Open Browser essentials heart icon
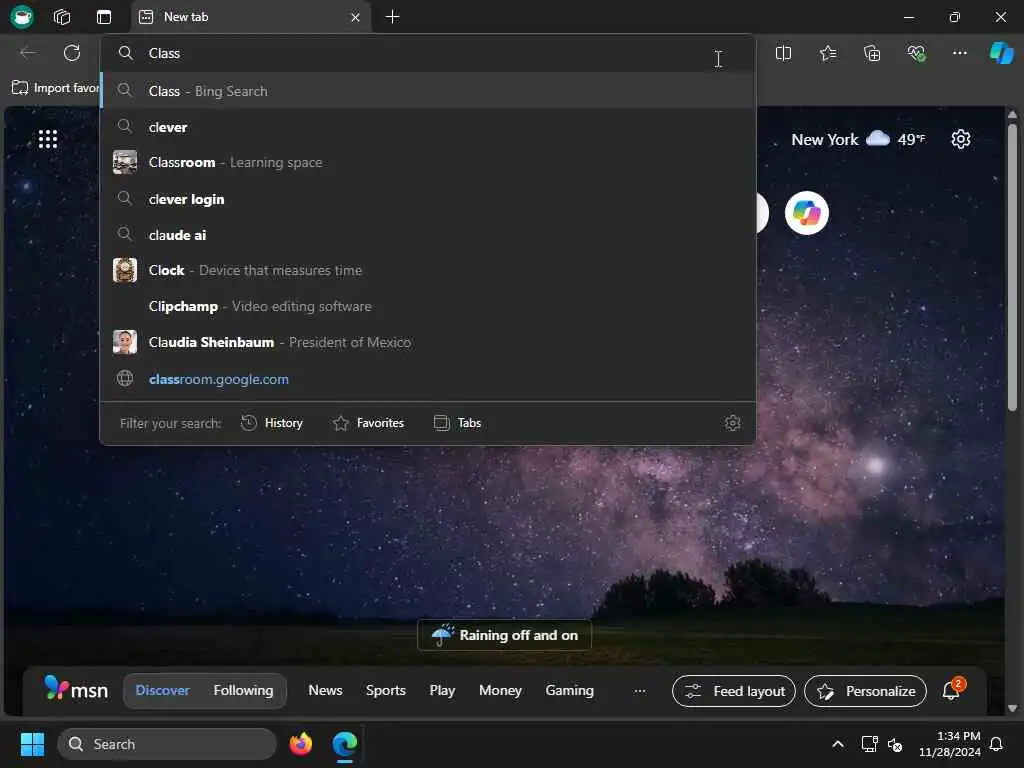 coord(916,53)
